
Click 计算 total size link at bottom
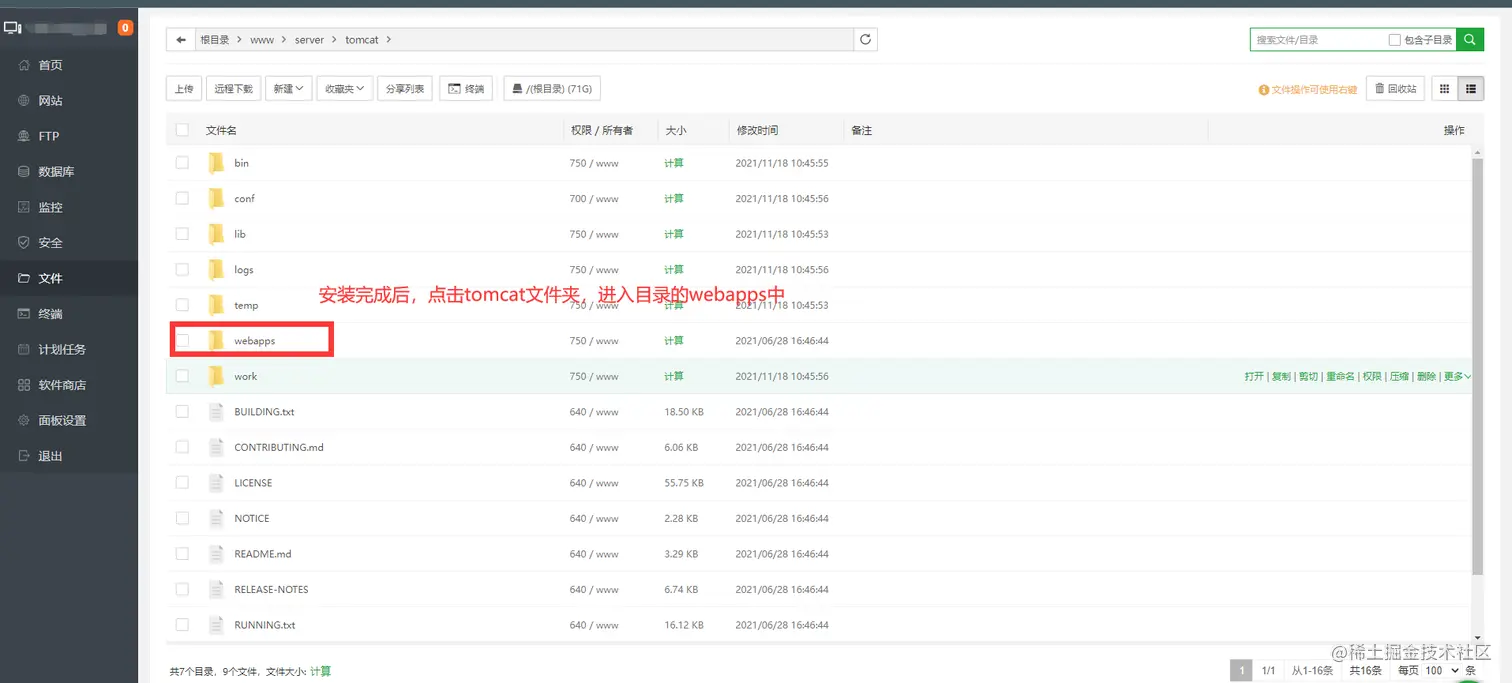click(320, 671)
